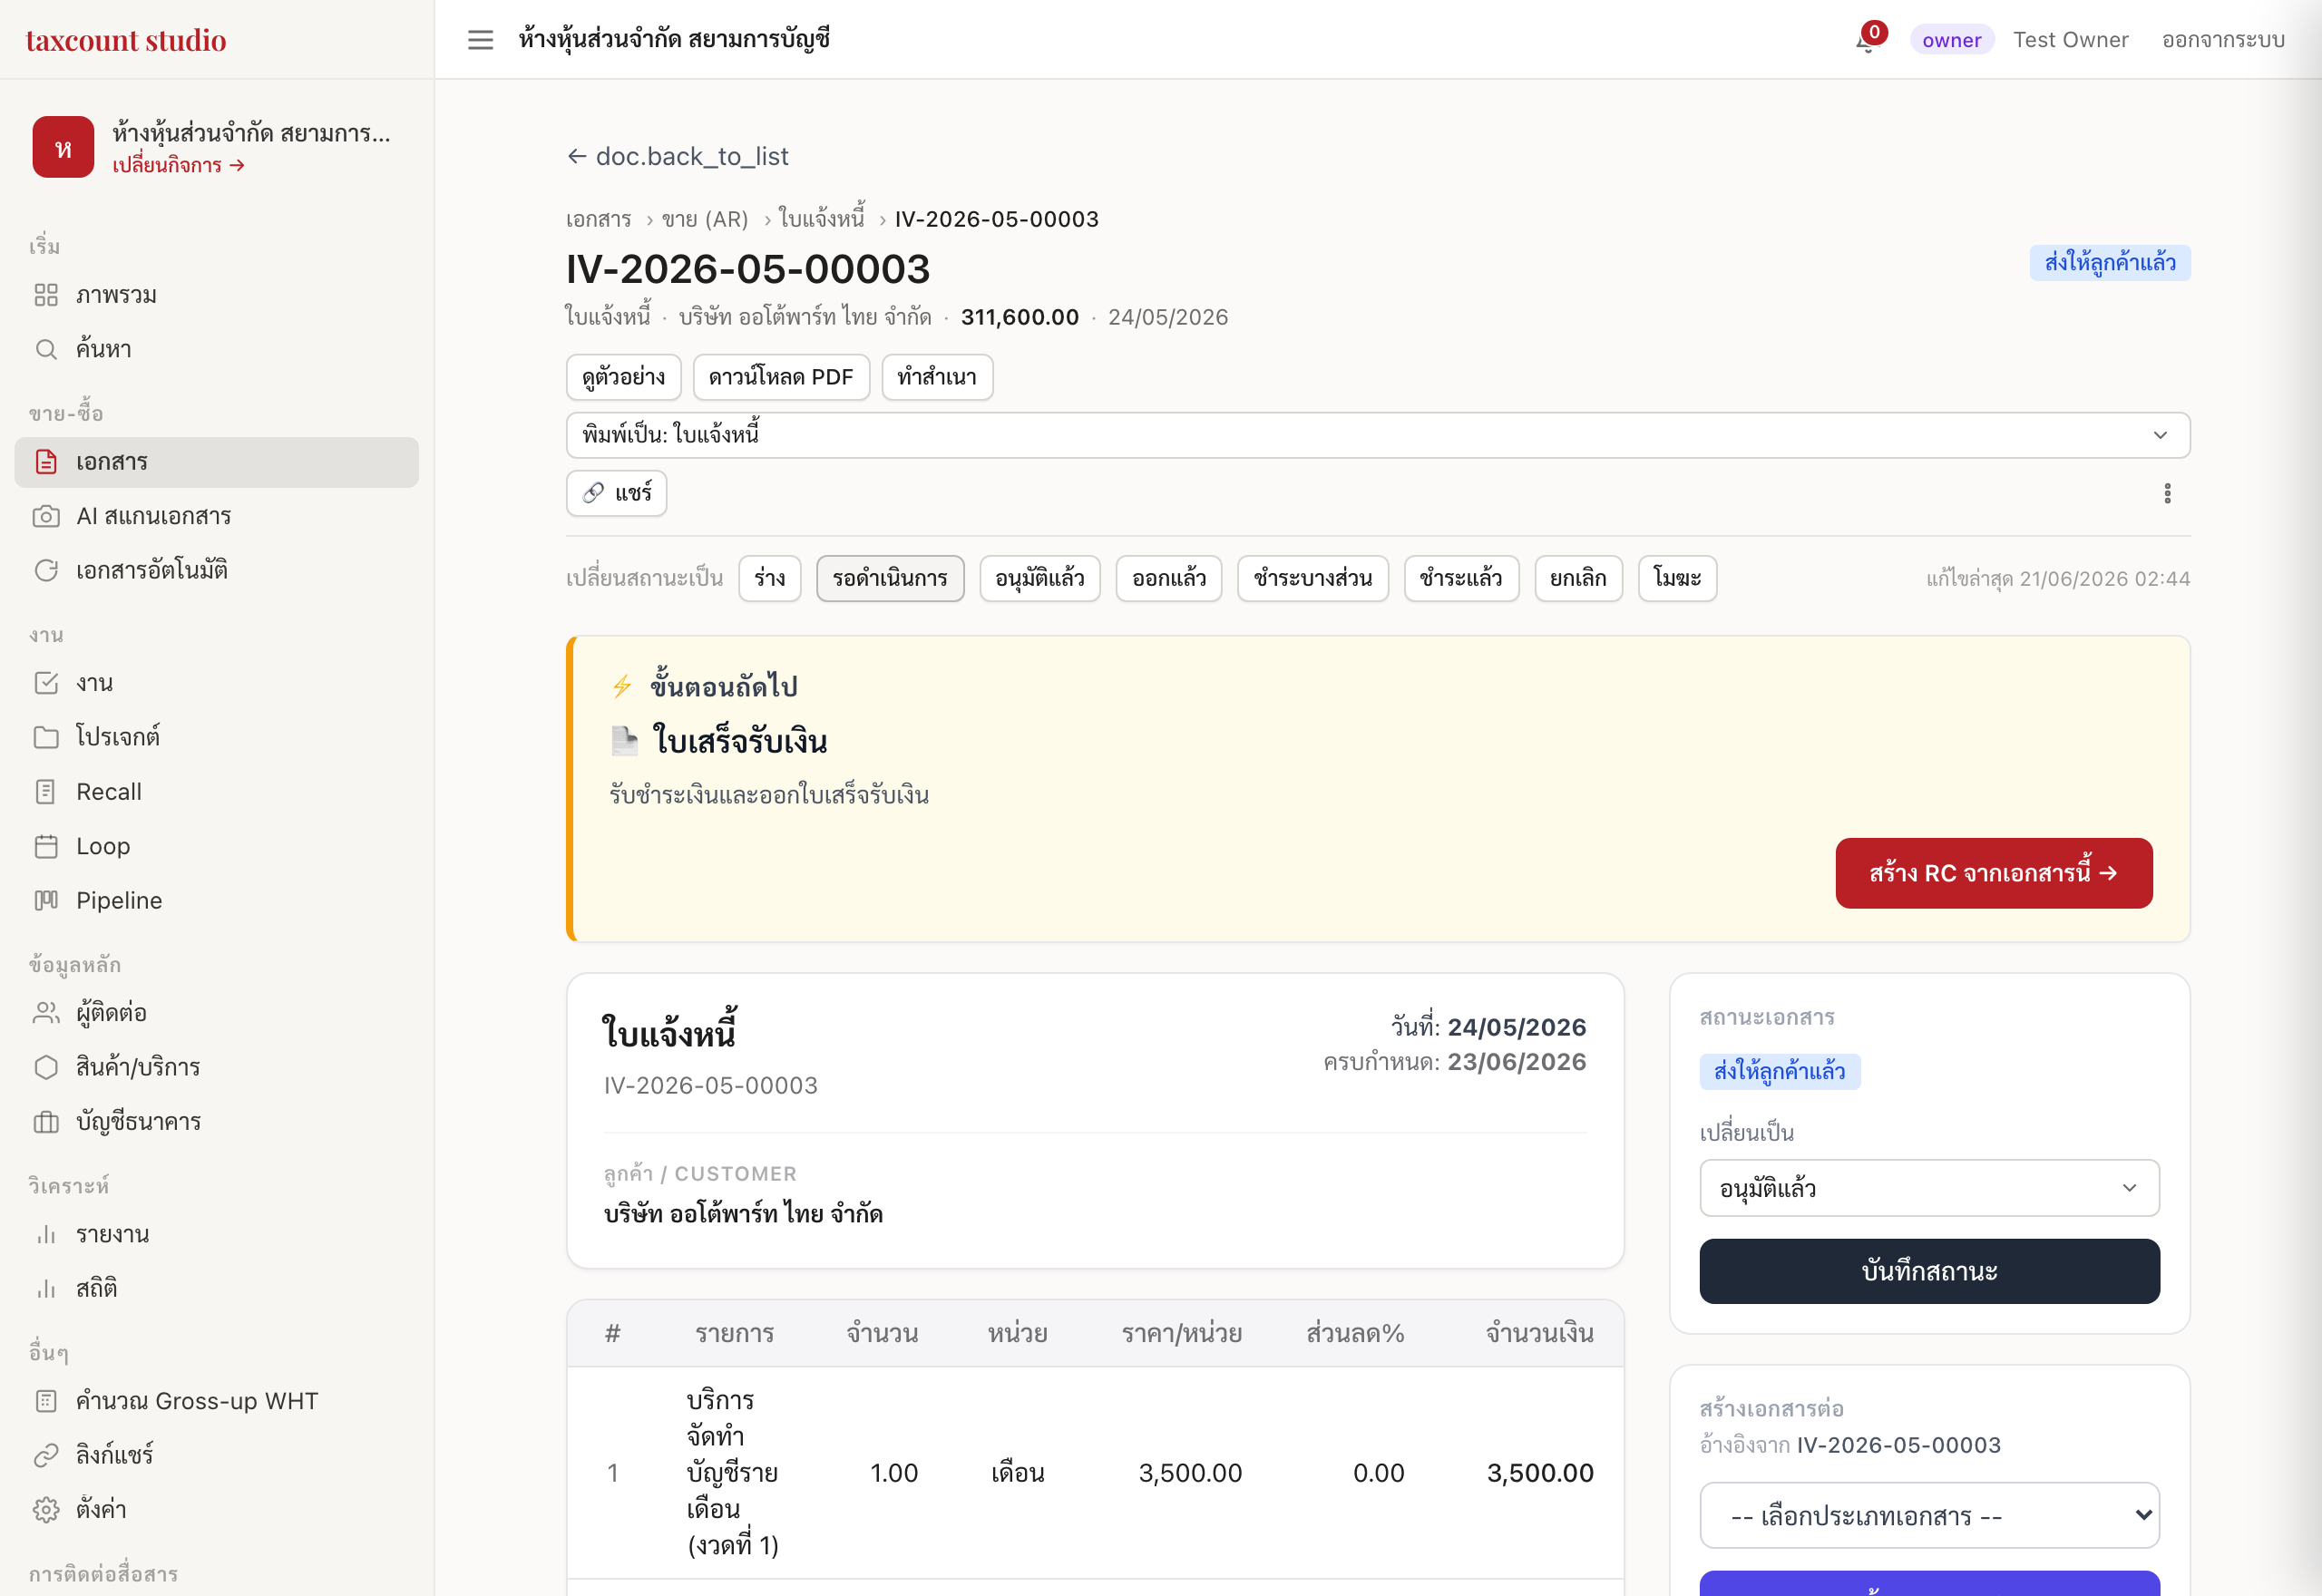The image size is (2322, 1596).
Task: Set status to ชำระบางส่วน
Action: [1313, 578]
